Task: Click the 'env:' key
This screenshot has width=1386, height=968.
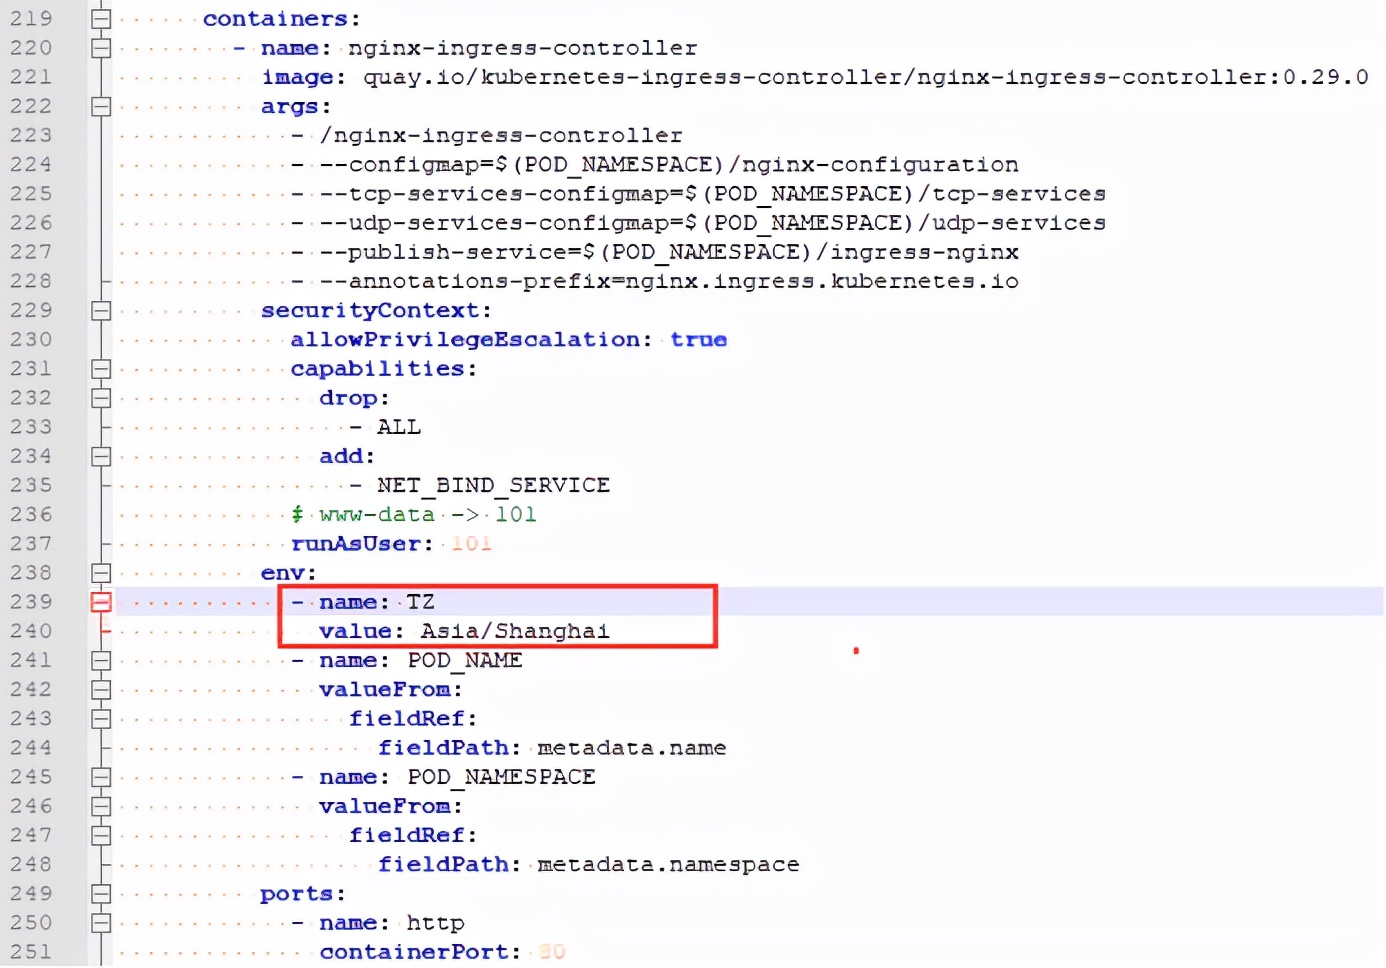Action: [288, 573]
